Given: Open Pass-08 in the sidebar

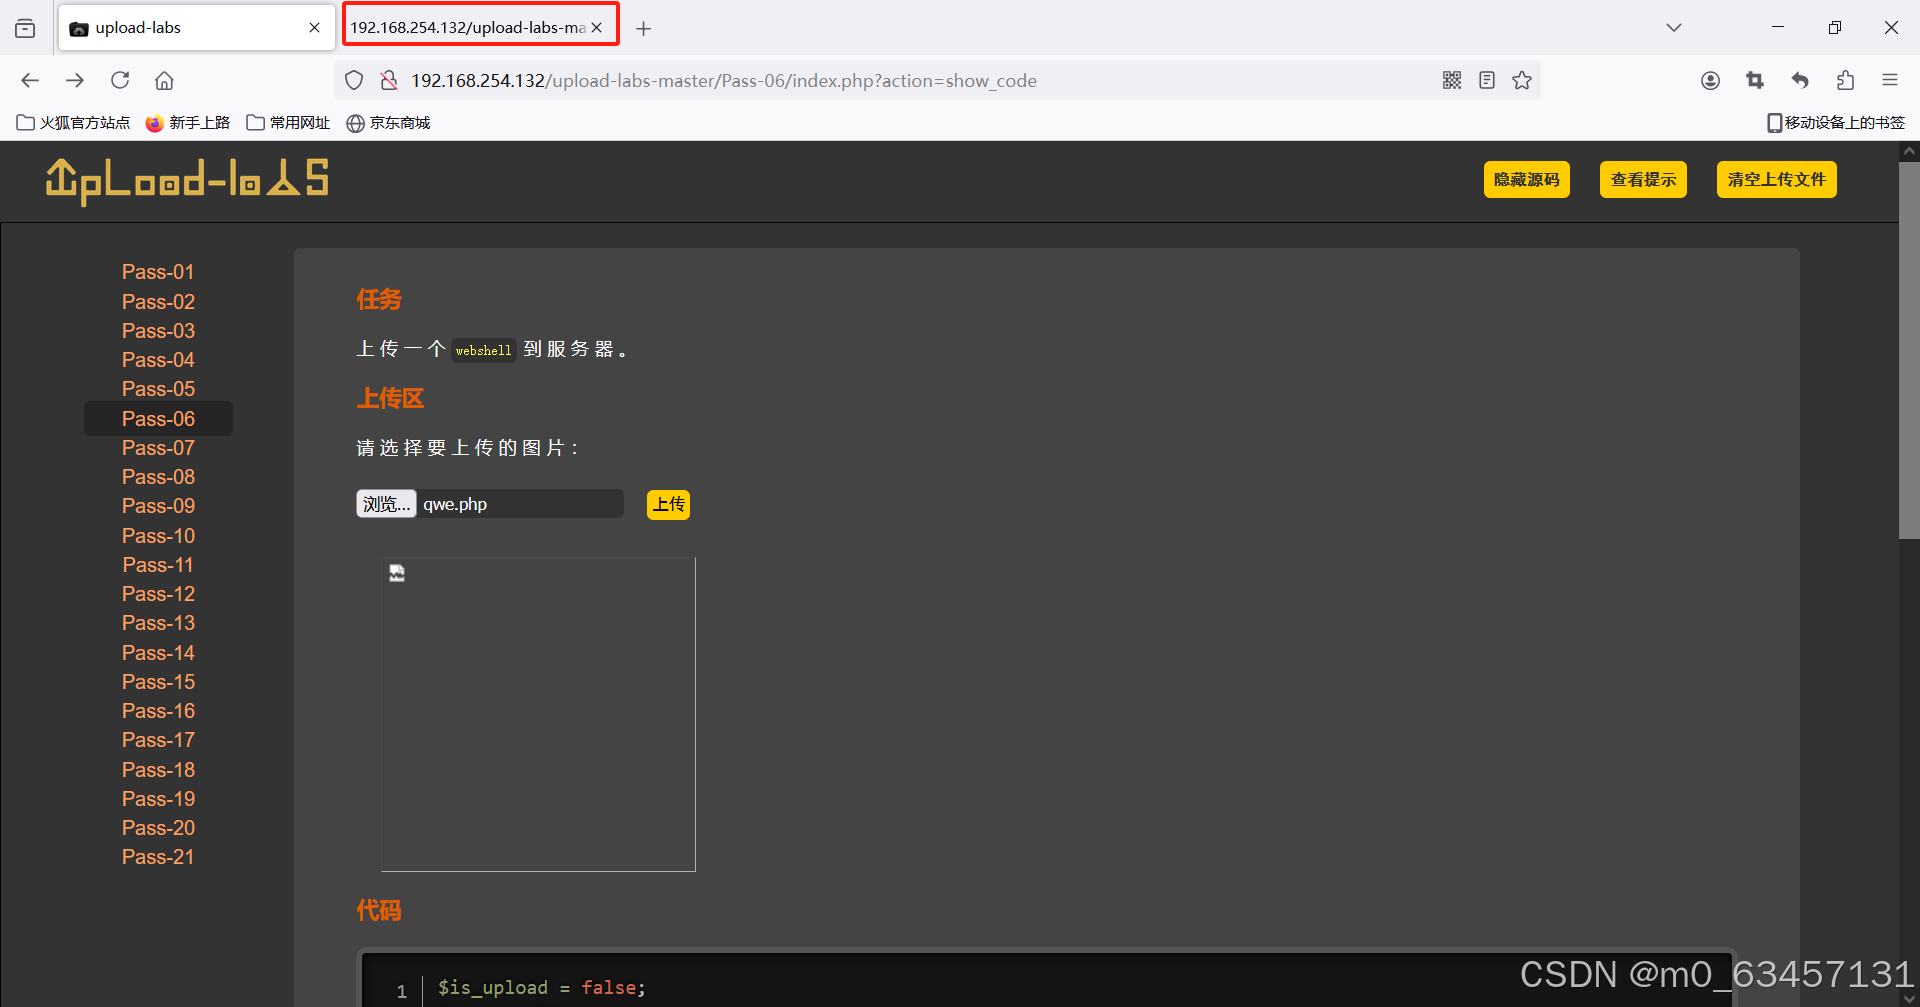Looking at the screenshot, I should (158, 477).
